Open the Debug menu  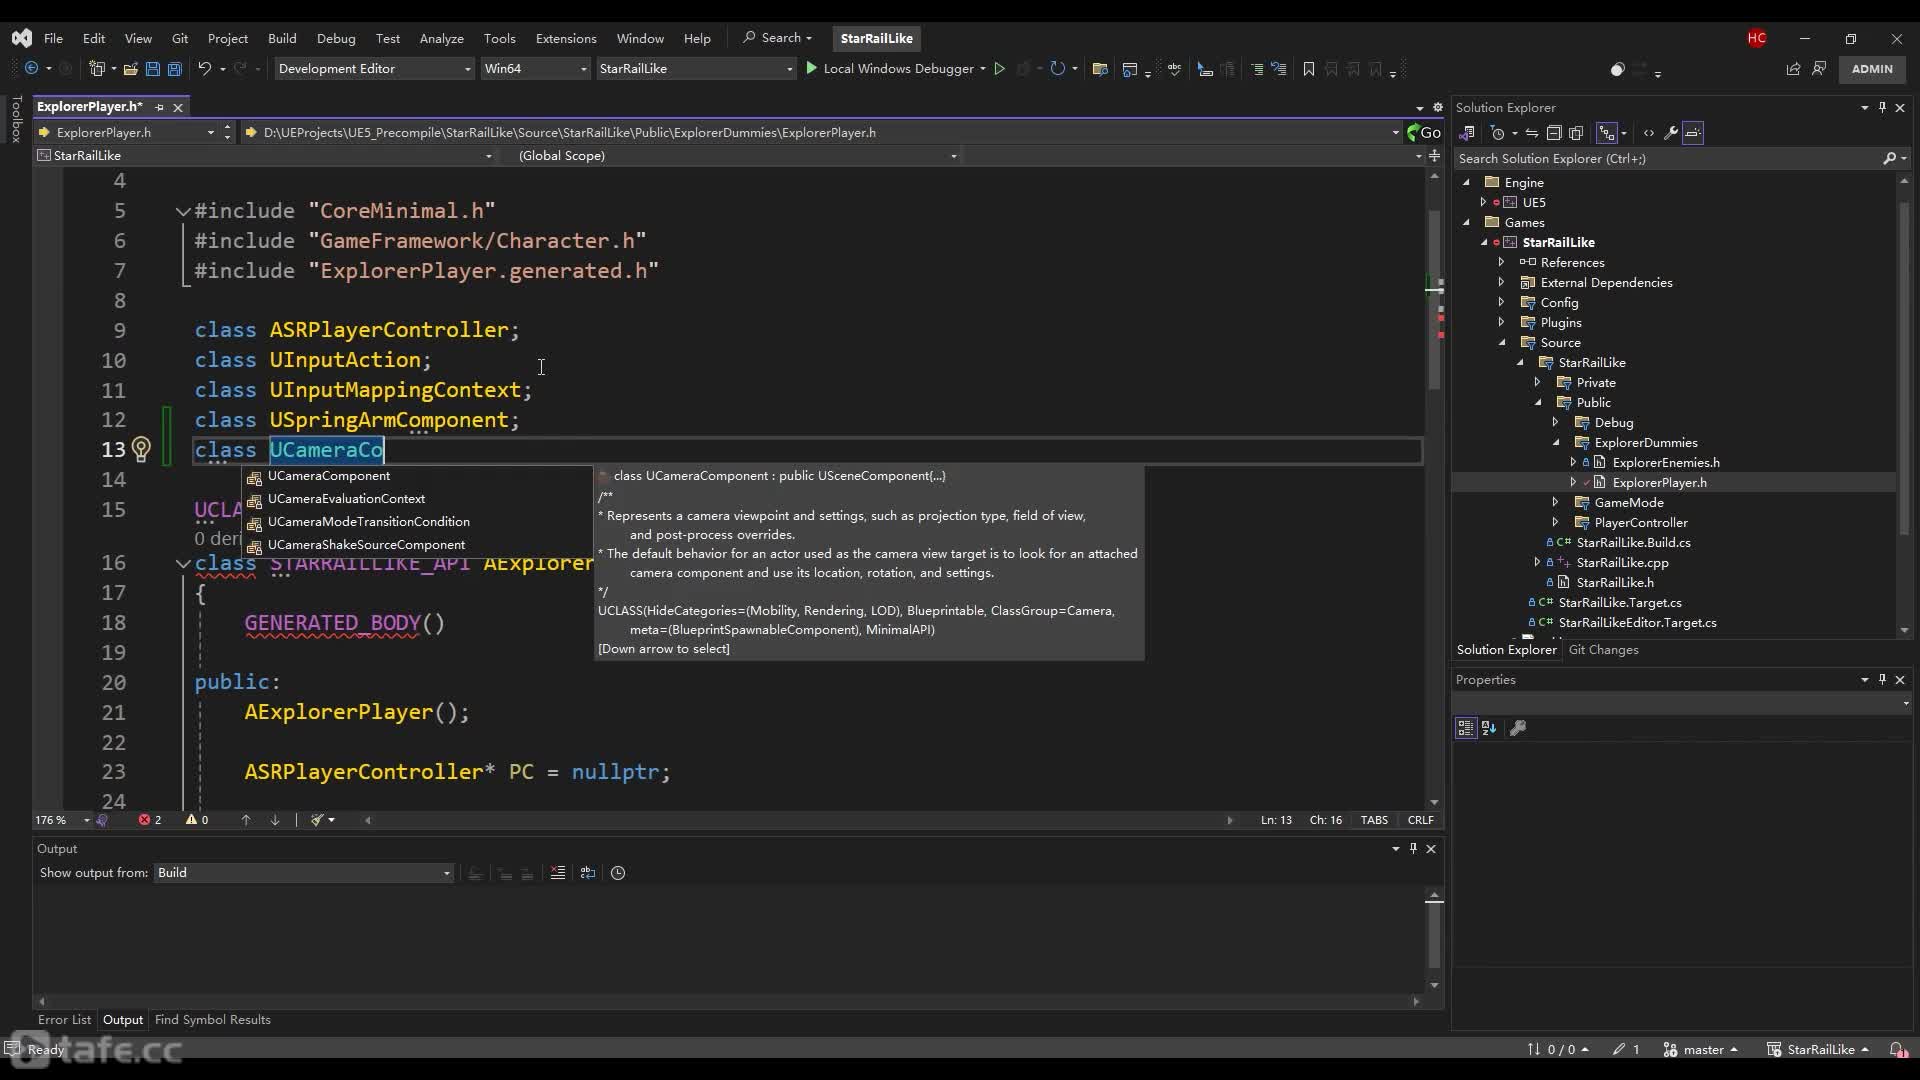click(x=336, y=38)
